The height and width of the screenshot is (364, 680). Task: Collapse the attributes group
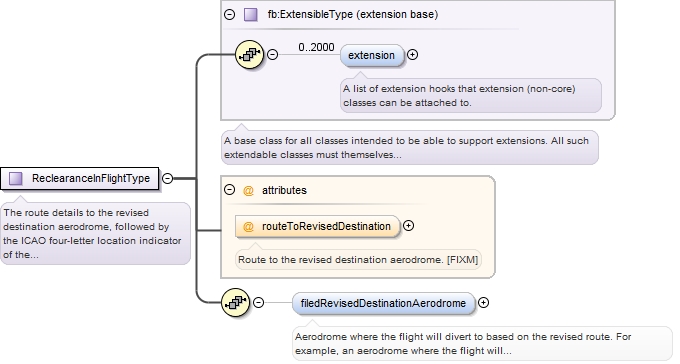click(229, 190)
